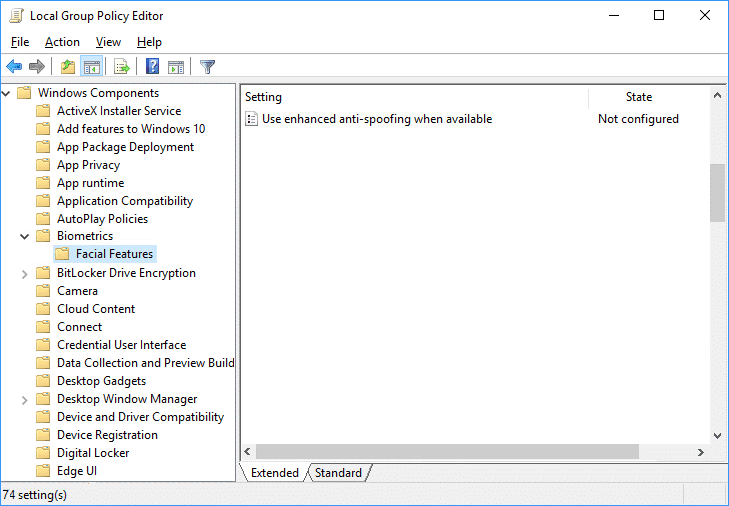
Task: Click the Facial Features folder icon
Action: [x=62, y=254]
